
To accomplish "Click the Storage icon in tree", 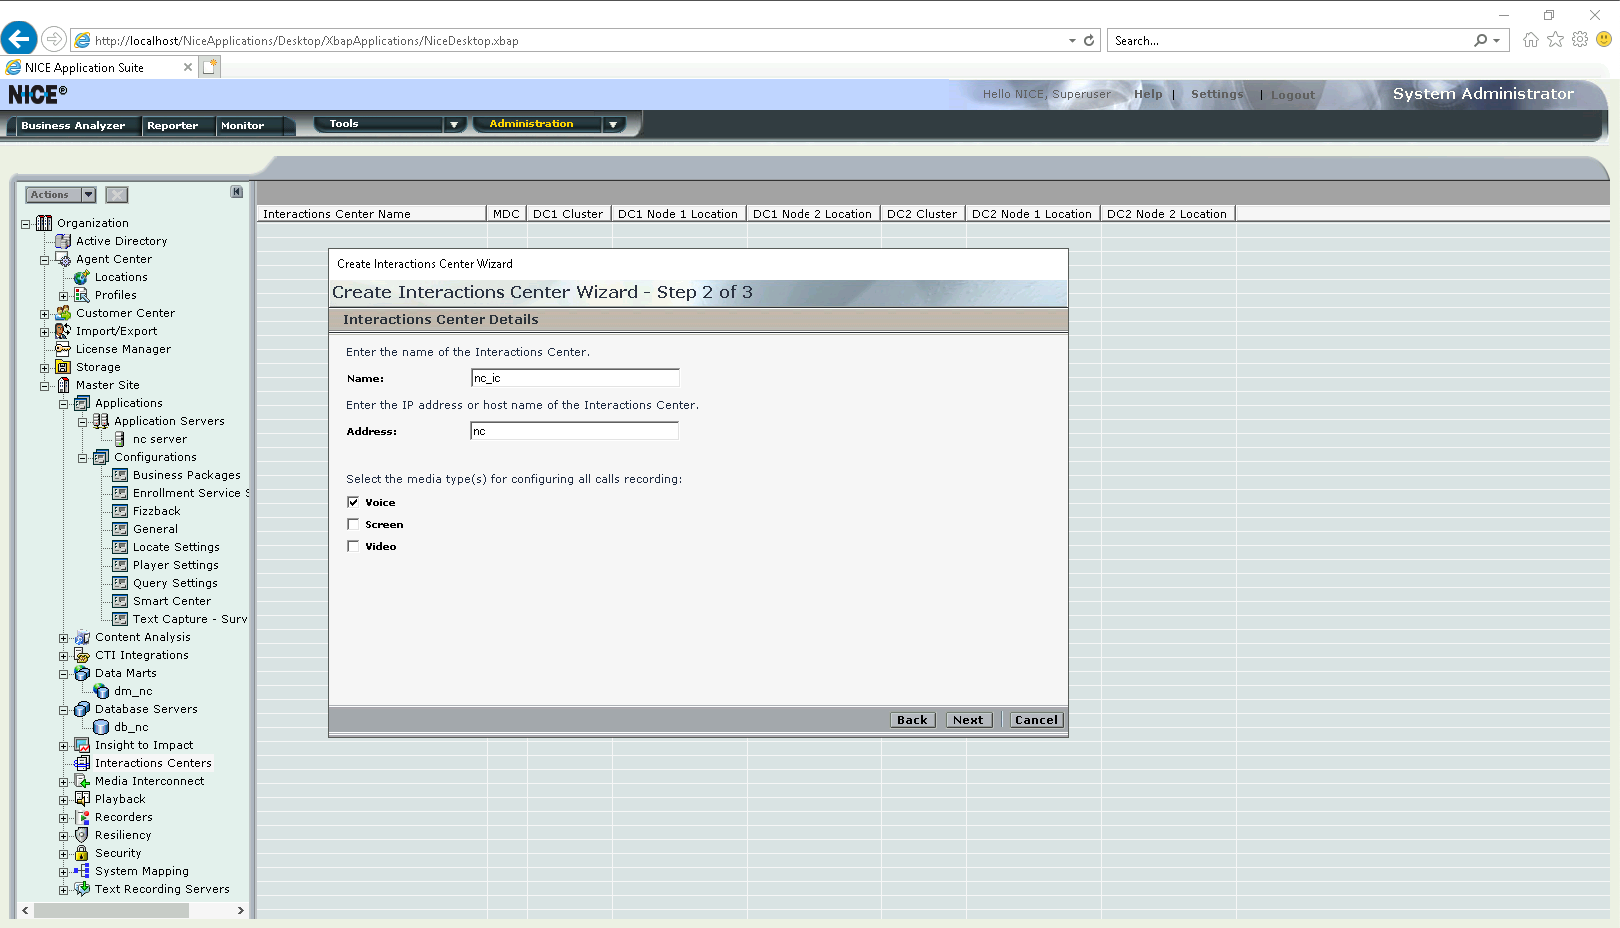I will pyautogui.click(x=63, y=367).
